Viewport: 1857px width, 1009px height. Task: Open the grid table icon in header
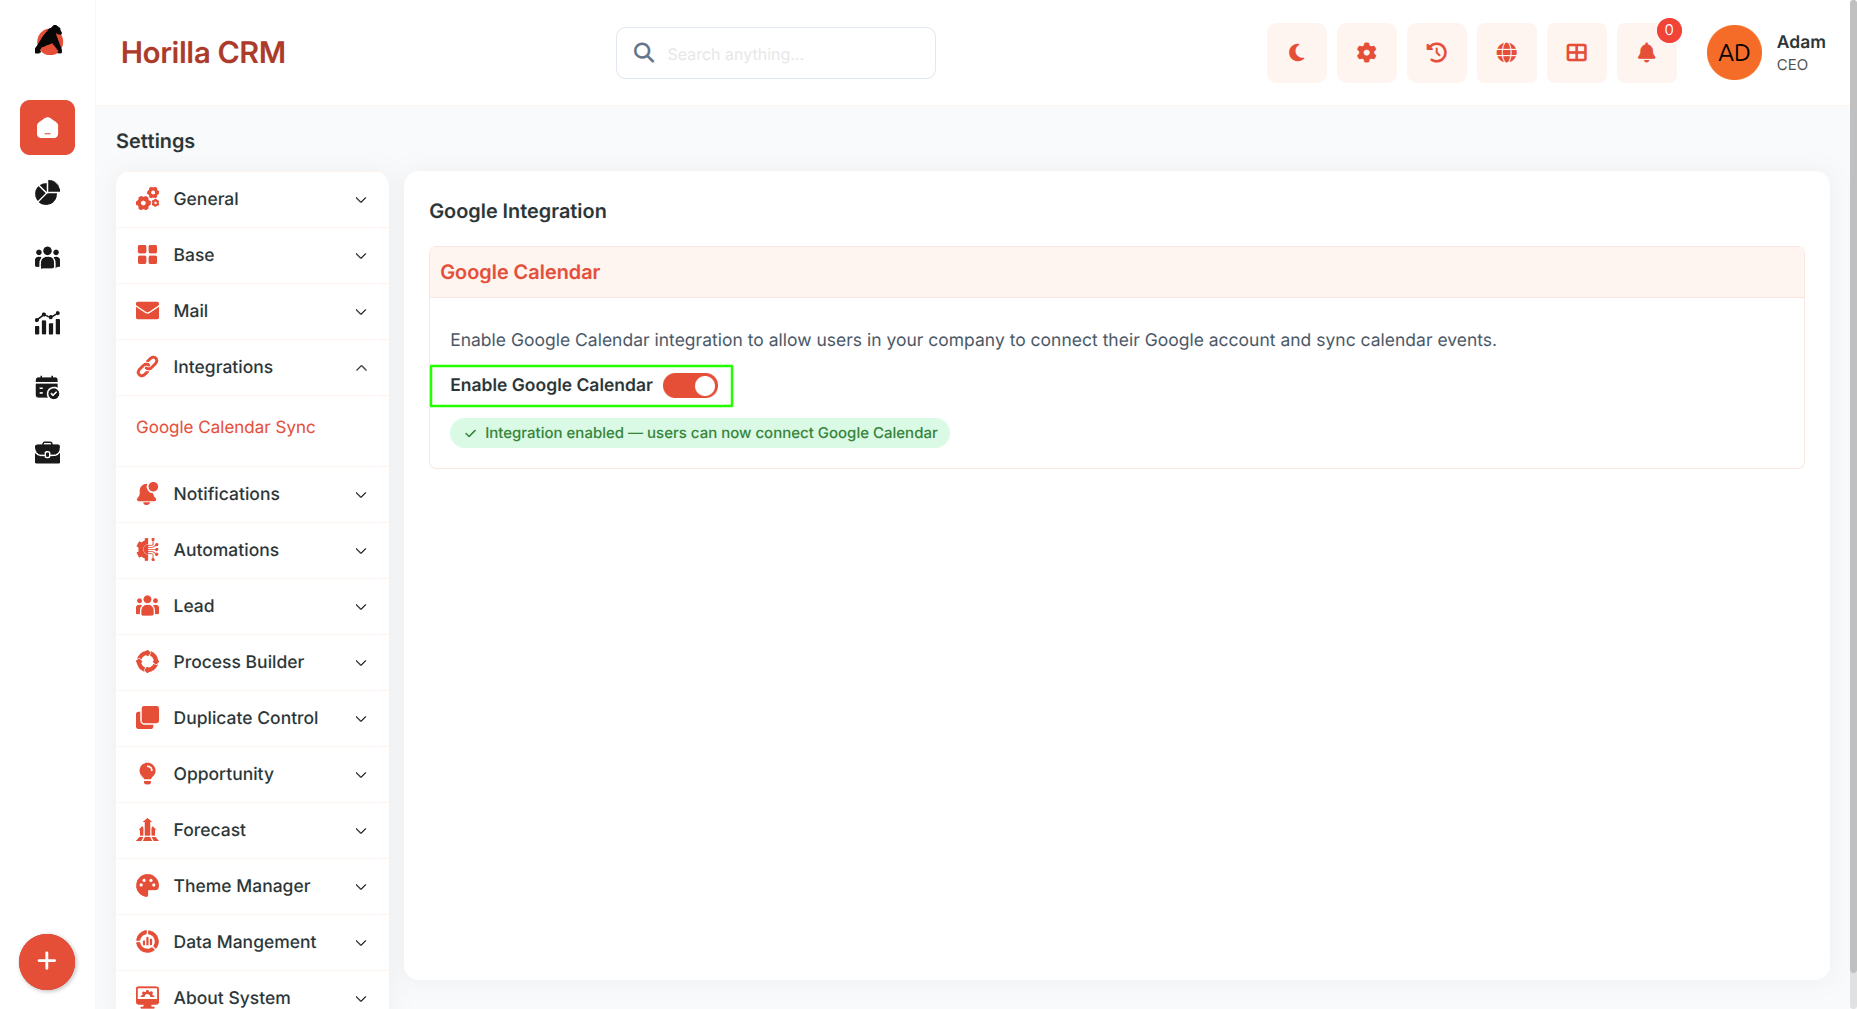click(1577, 53)
